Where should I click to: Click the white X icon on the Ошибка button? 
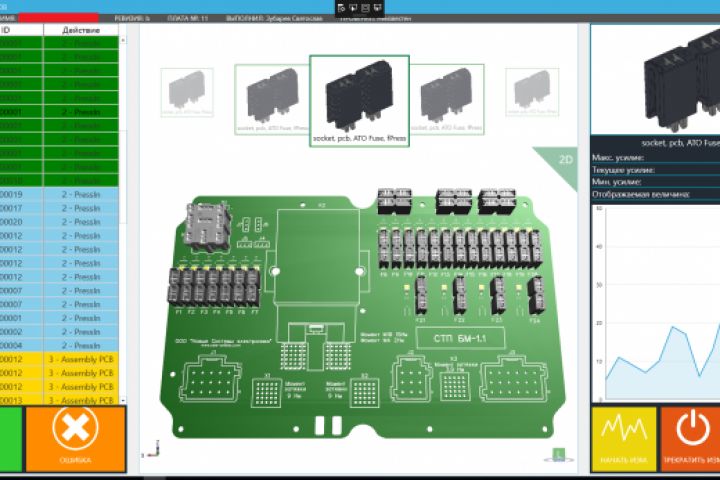tap(75, 429)
